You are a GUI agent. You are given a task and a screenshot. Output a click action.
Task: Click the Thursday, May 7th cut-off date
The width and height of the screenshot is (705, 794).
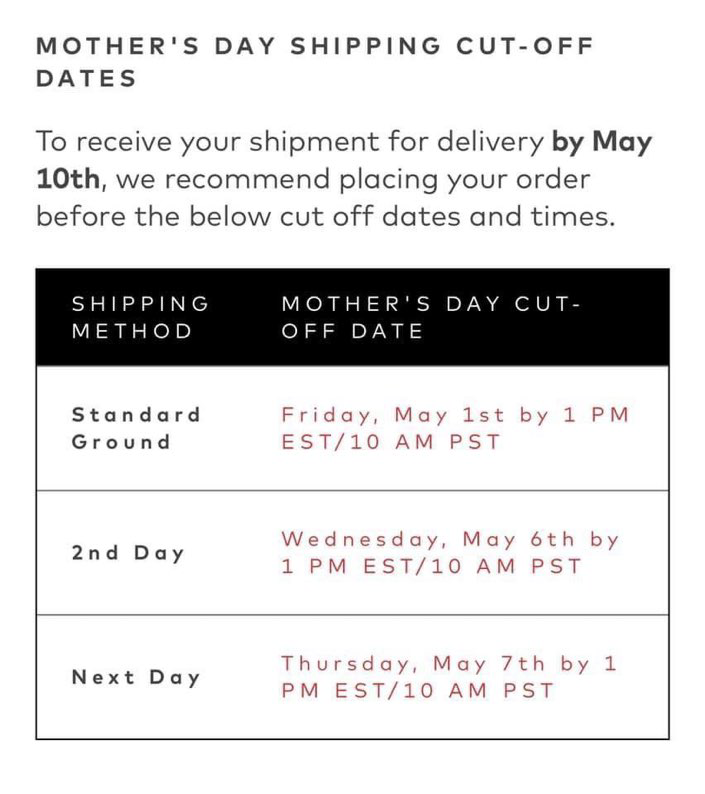450,663
